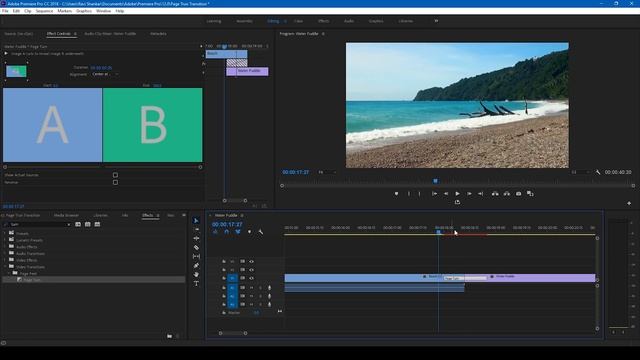Click the transition Duration timecode value
Screen dimensions: 640x360
101,68
